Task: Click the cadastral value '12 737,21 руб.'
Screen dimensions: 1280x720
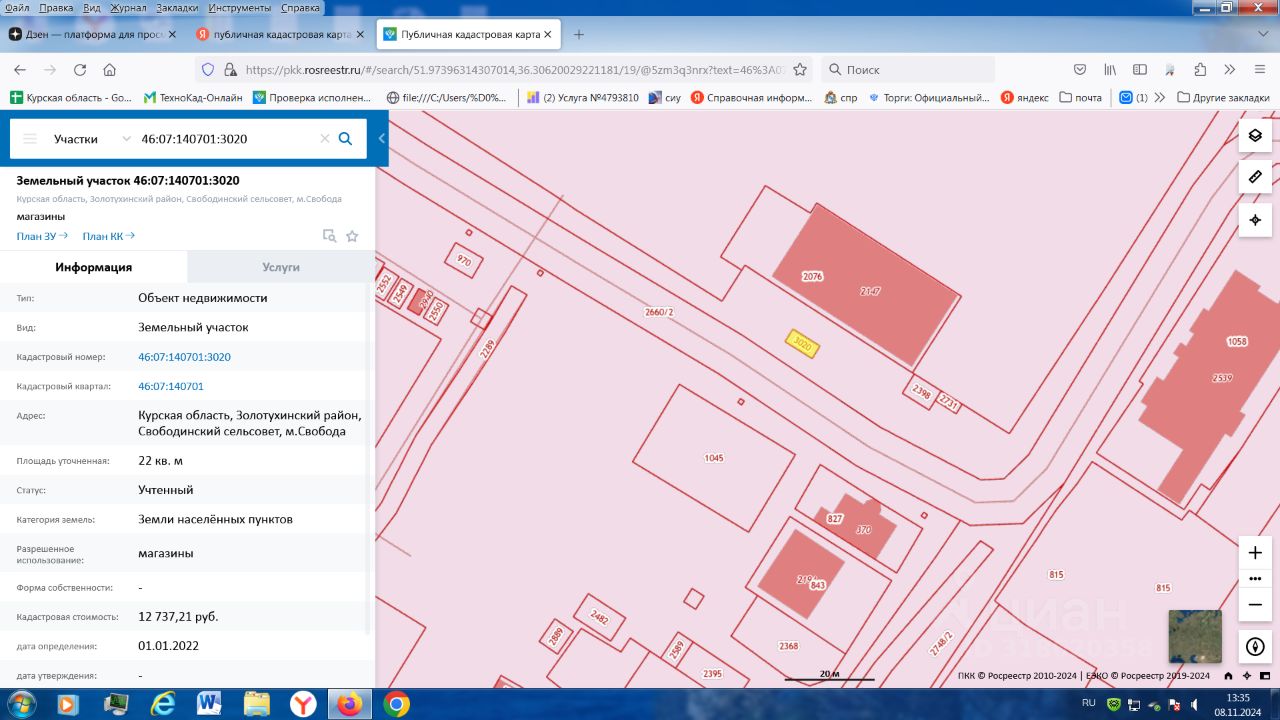Action: tap(178, 617)
